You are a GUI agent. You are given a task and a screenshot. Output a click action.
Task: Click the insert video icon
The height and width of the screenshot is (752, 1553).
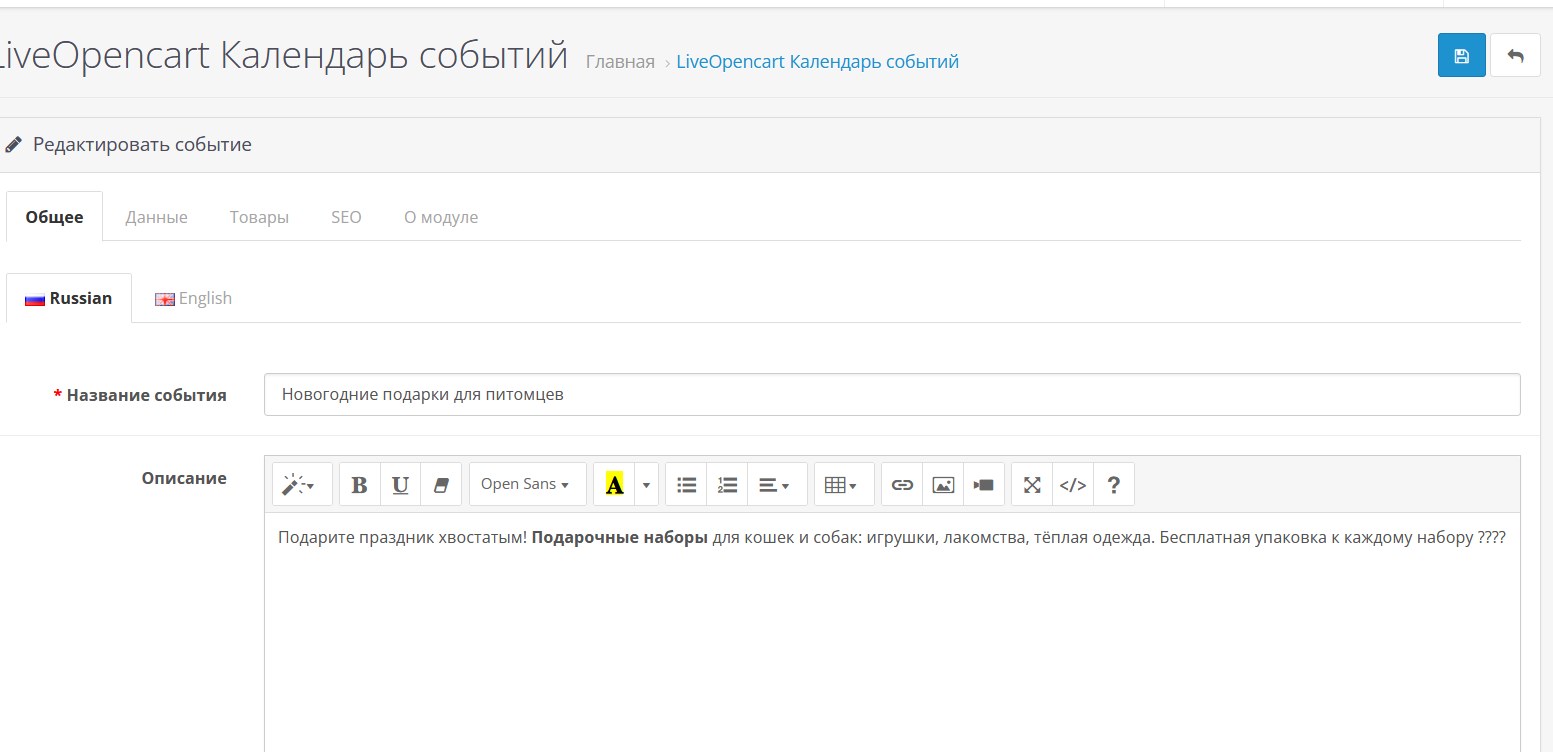pos(983,485)
